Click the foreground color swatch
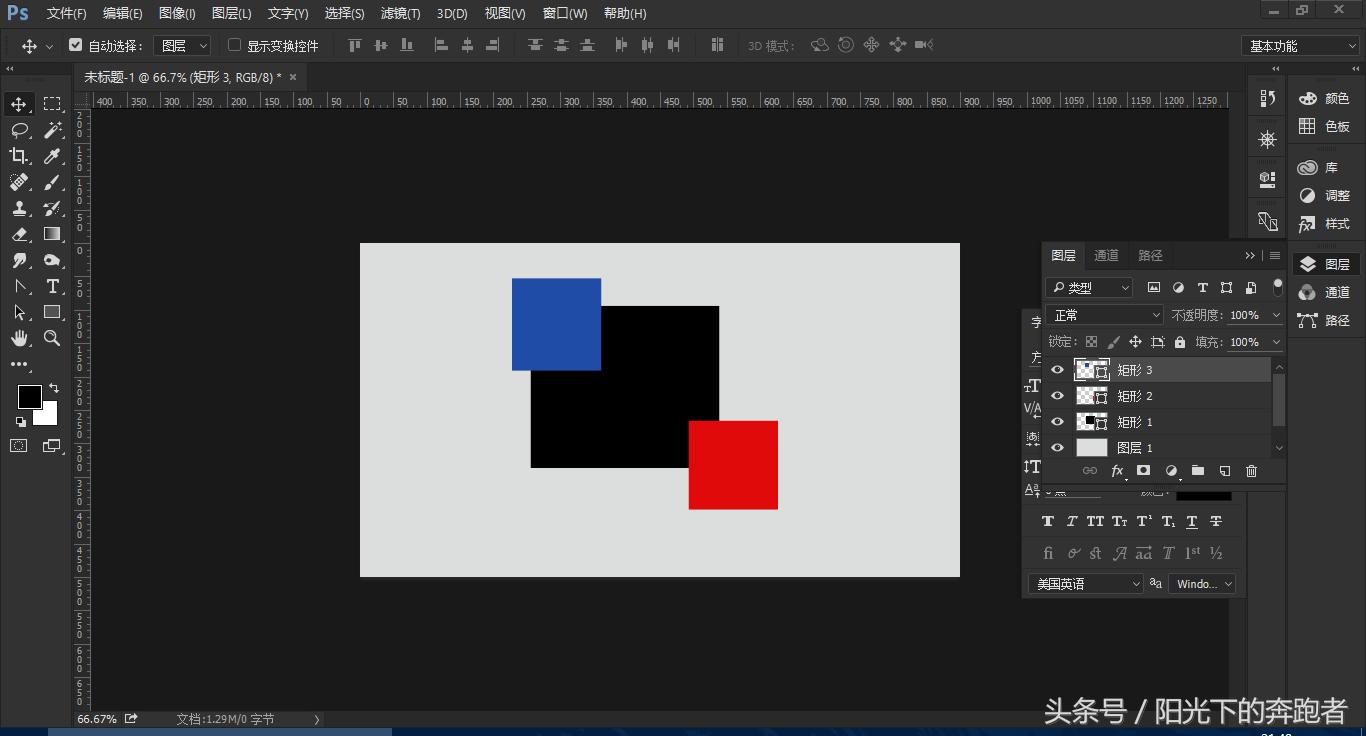 [29, 397]
